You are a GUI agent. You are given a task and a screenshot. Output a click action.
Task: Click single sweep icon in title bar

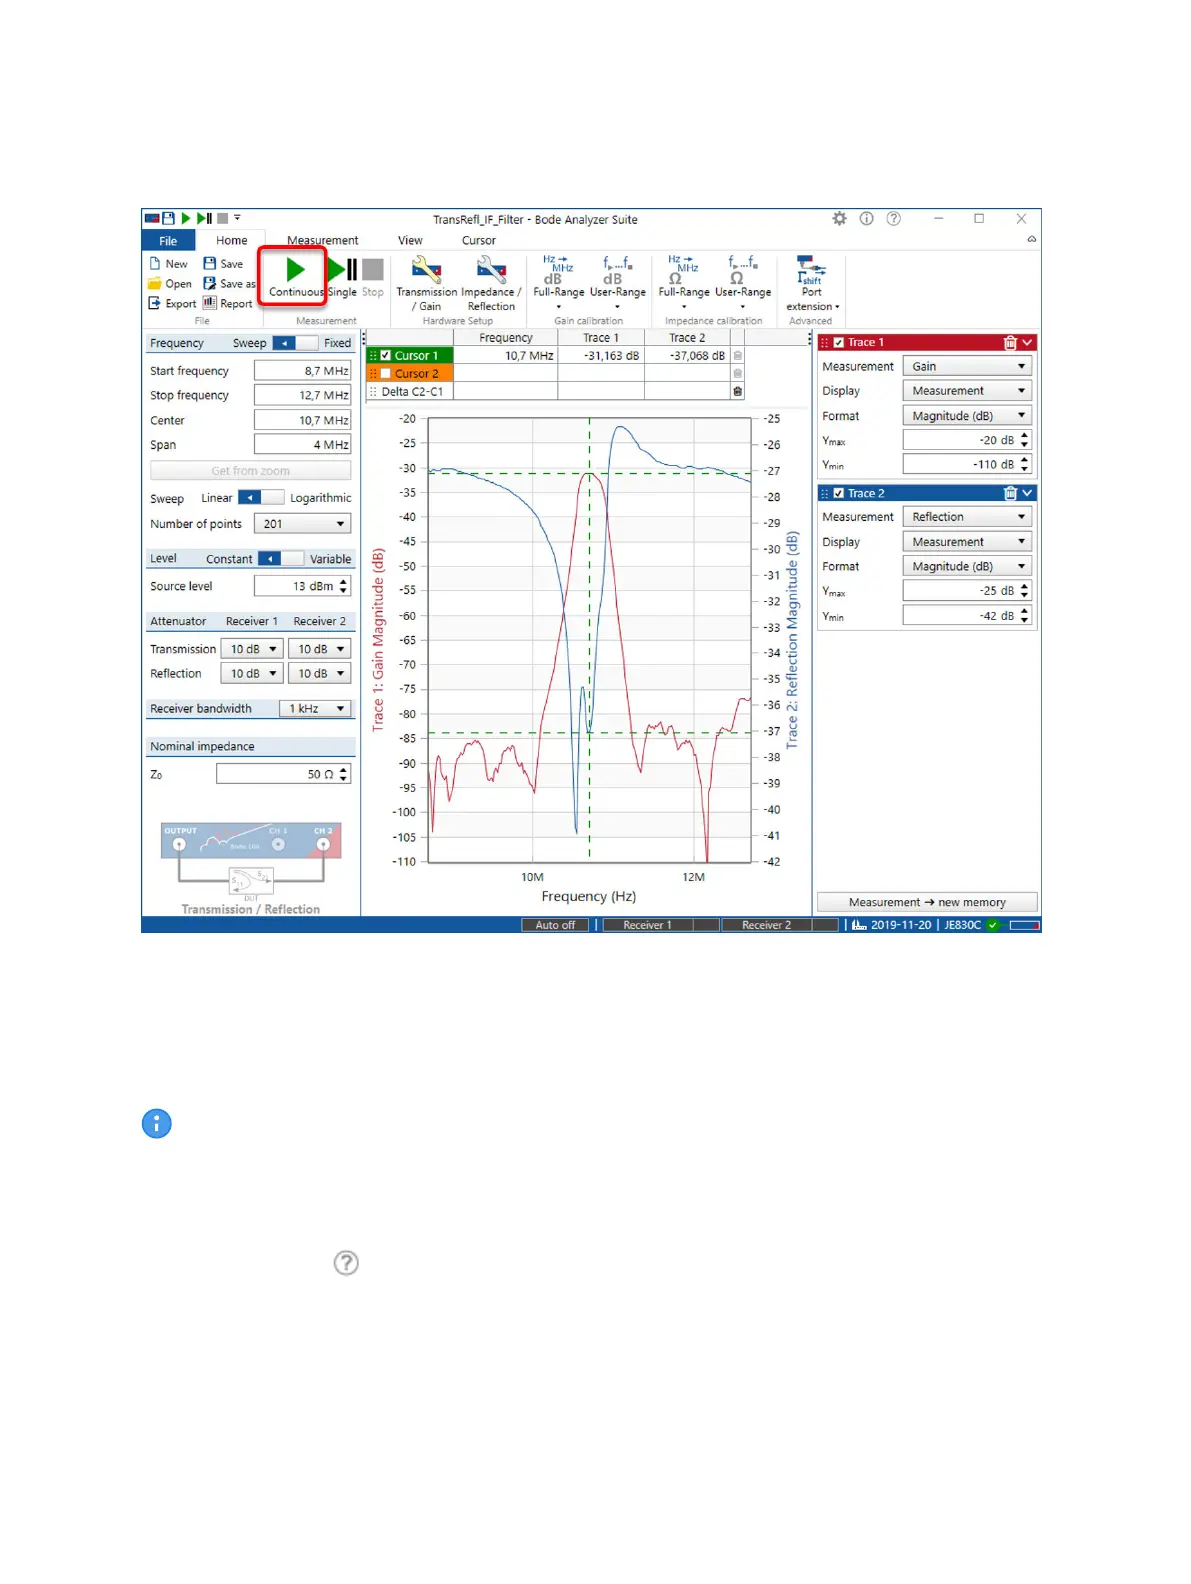tap(204, 218)
